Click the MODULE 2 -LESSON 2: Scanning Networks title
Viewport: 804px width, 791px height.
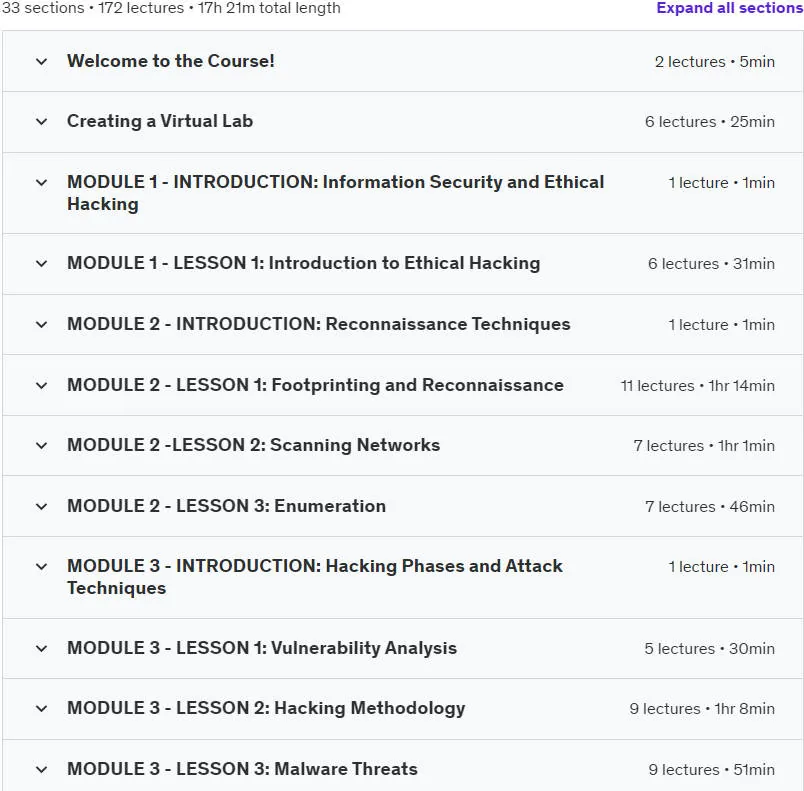(x=253, y=445)
